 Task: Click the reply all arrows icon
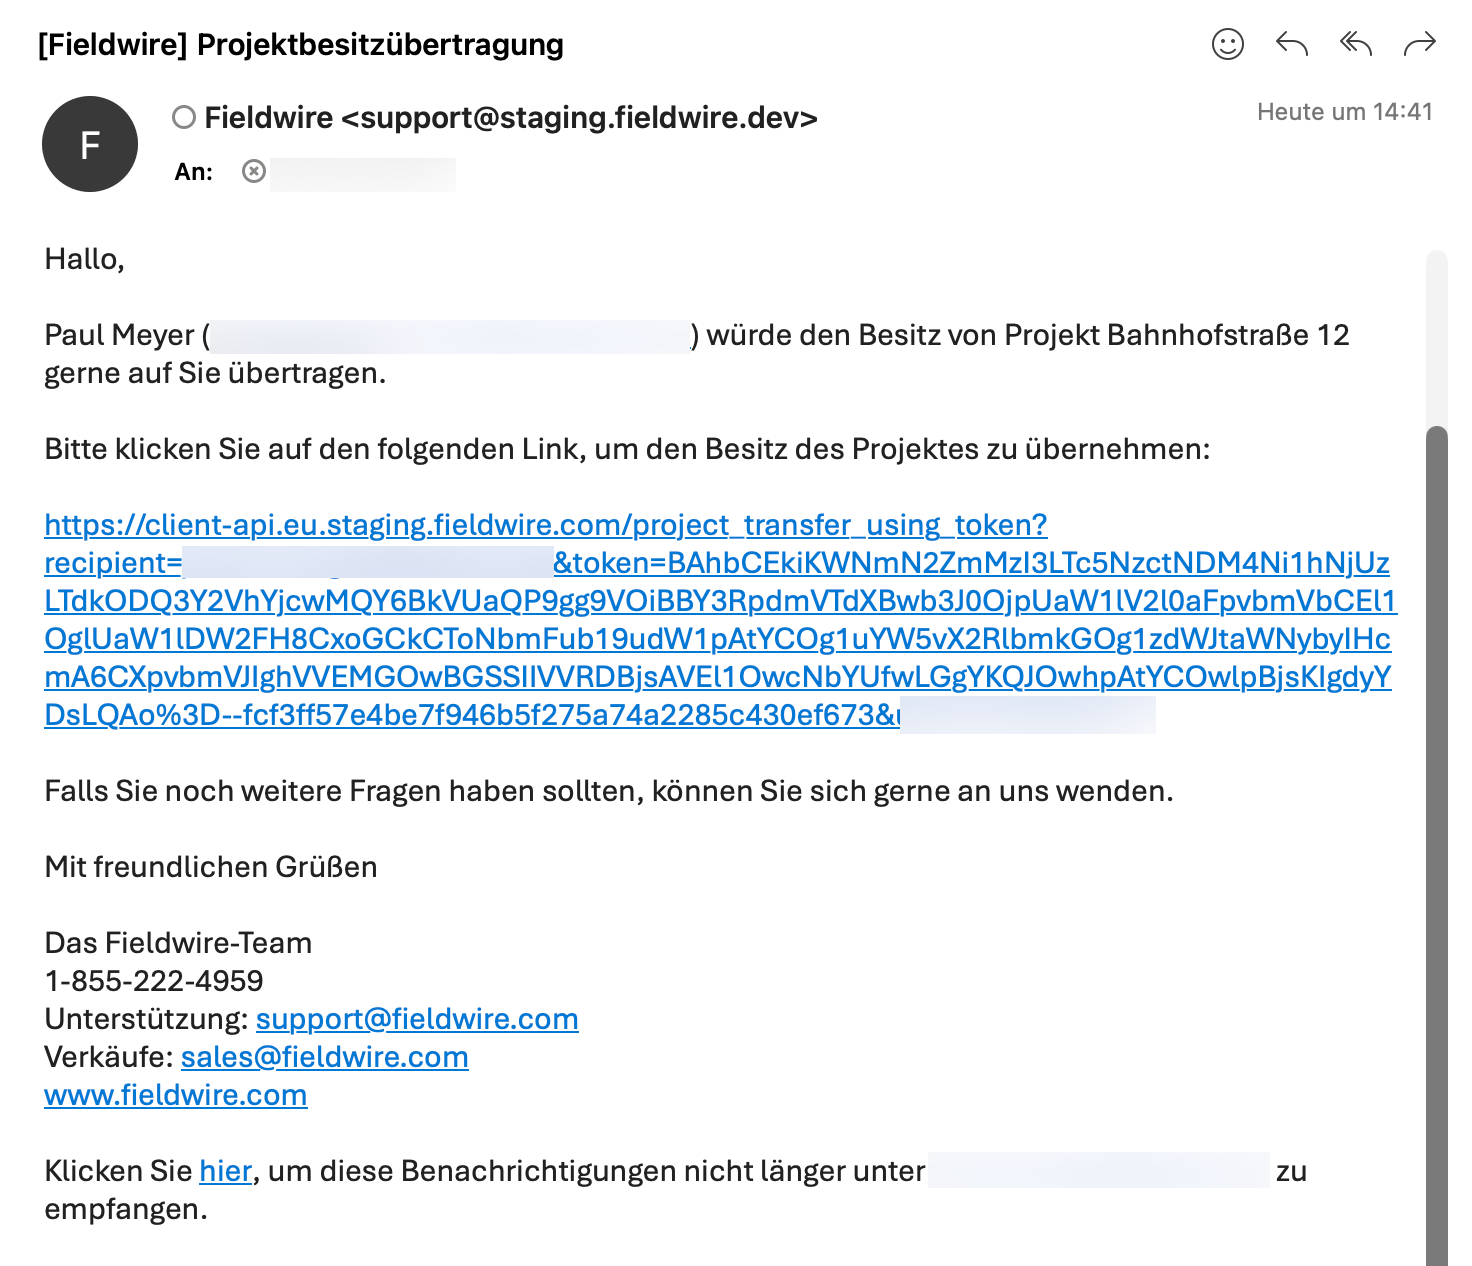pyautogui.click(x=1355, y=44)
